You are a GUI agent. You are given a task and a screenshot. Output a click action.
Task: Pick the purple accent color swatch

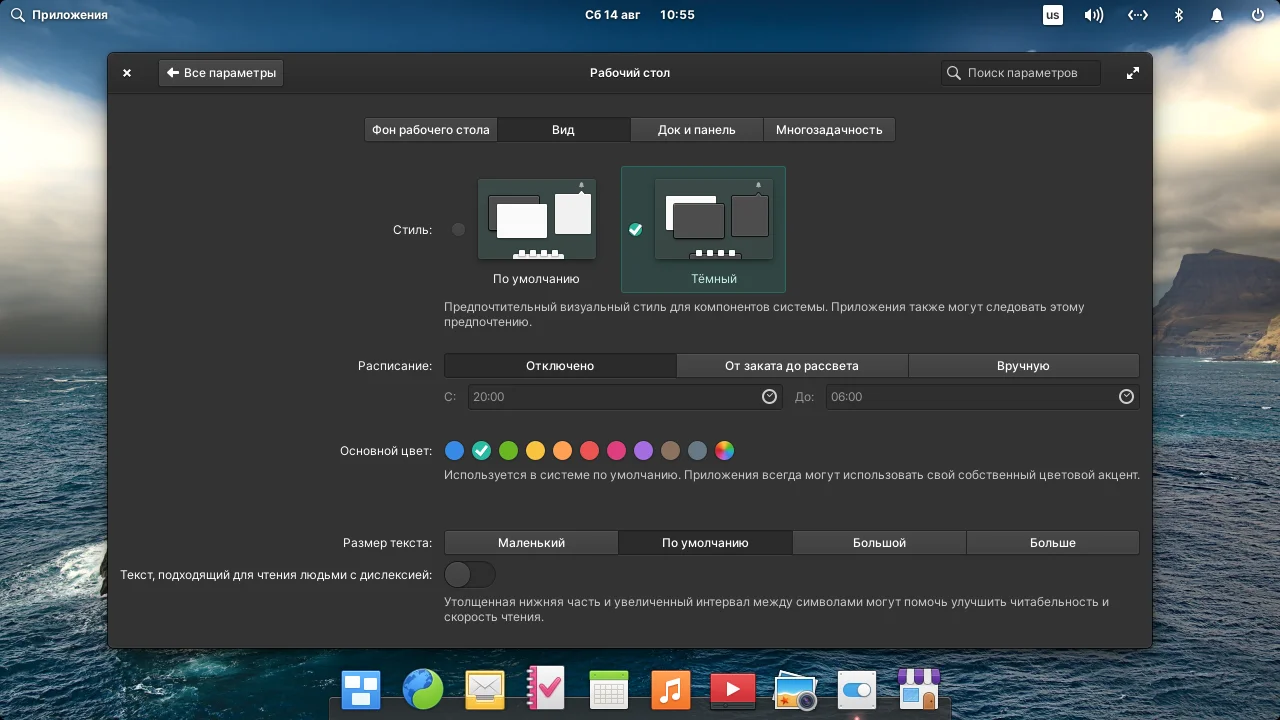click(x=643, y=450)
